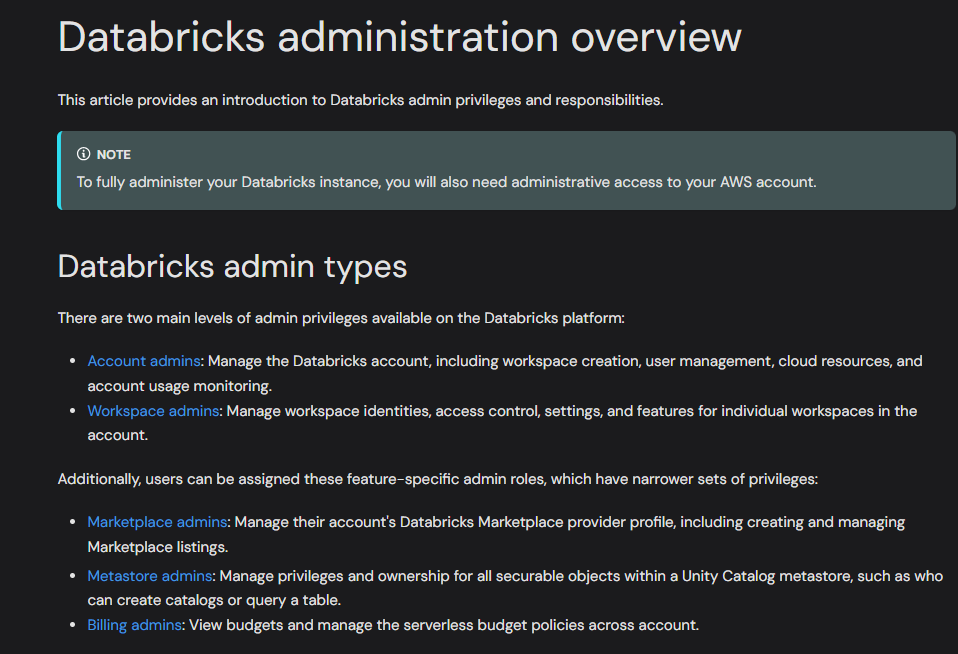
Task: Click the intro sentence starting "This article provides"
Action: pyautogui.click(x=360, y=100)
